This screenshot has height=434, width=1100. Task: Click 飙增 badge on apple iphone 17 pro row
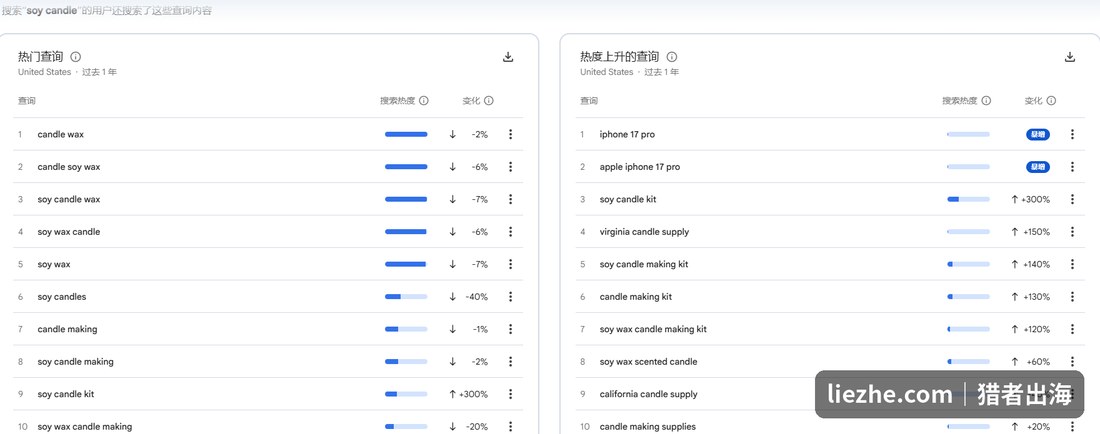(x=1038, y=167)
